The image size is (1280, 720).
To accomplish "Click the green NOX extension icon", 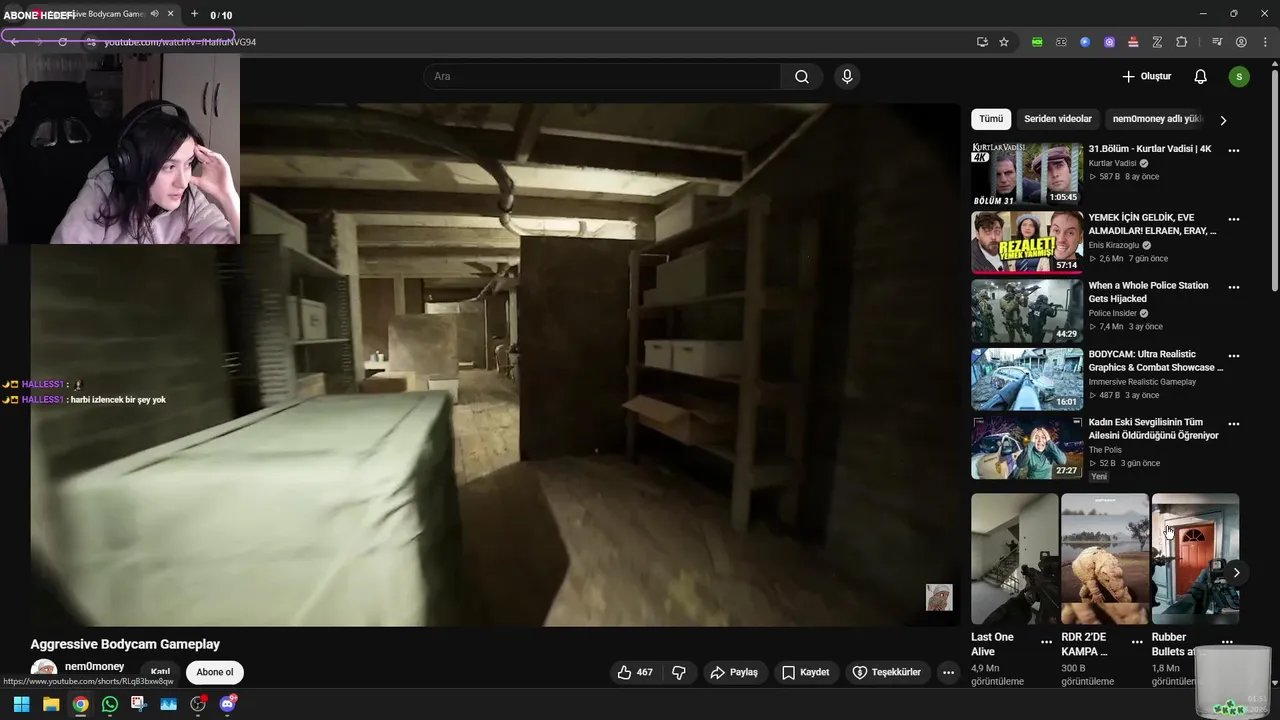I will click(x=1037, y=42).
